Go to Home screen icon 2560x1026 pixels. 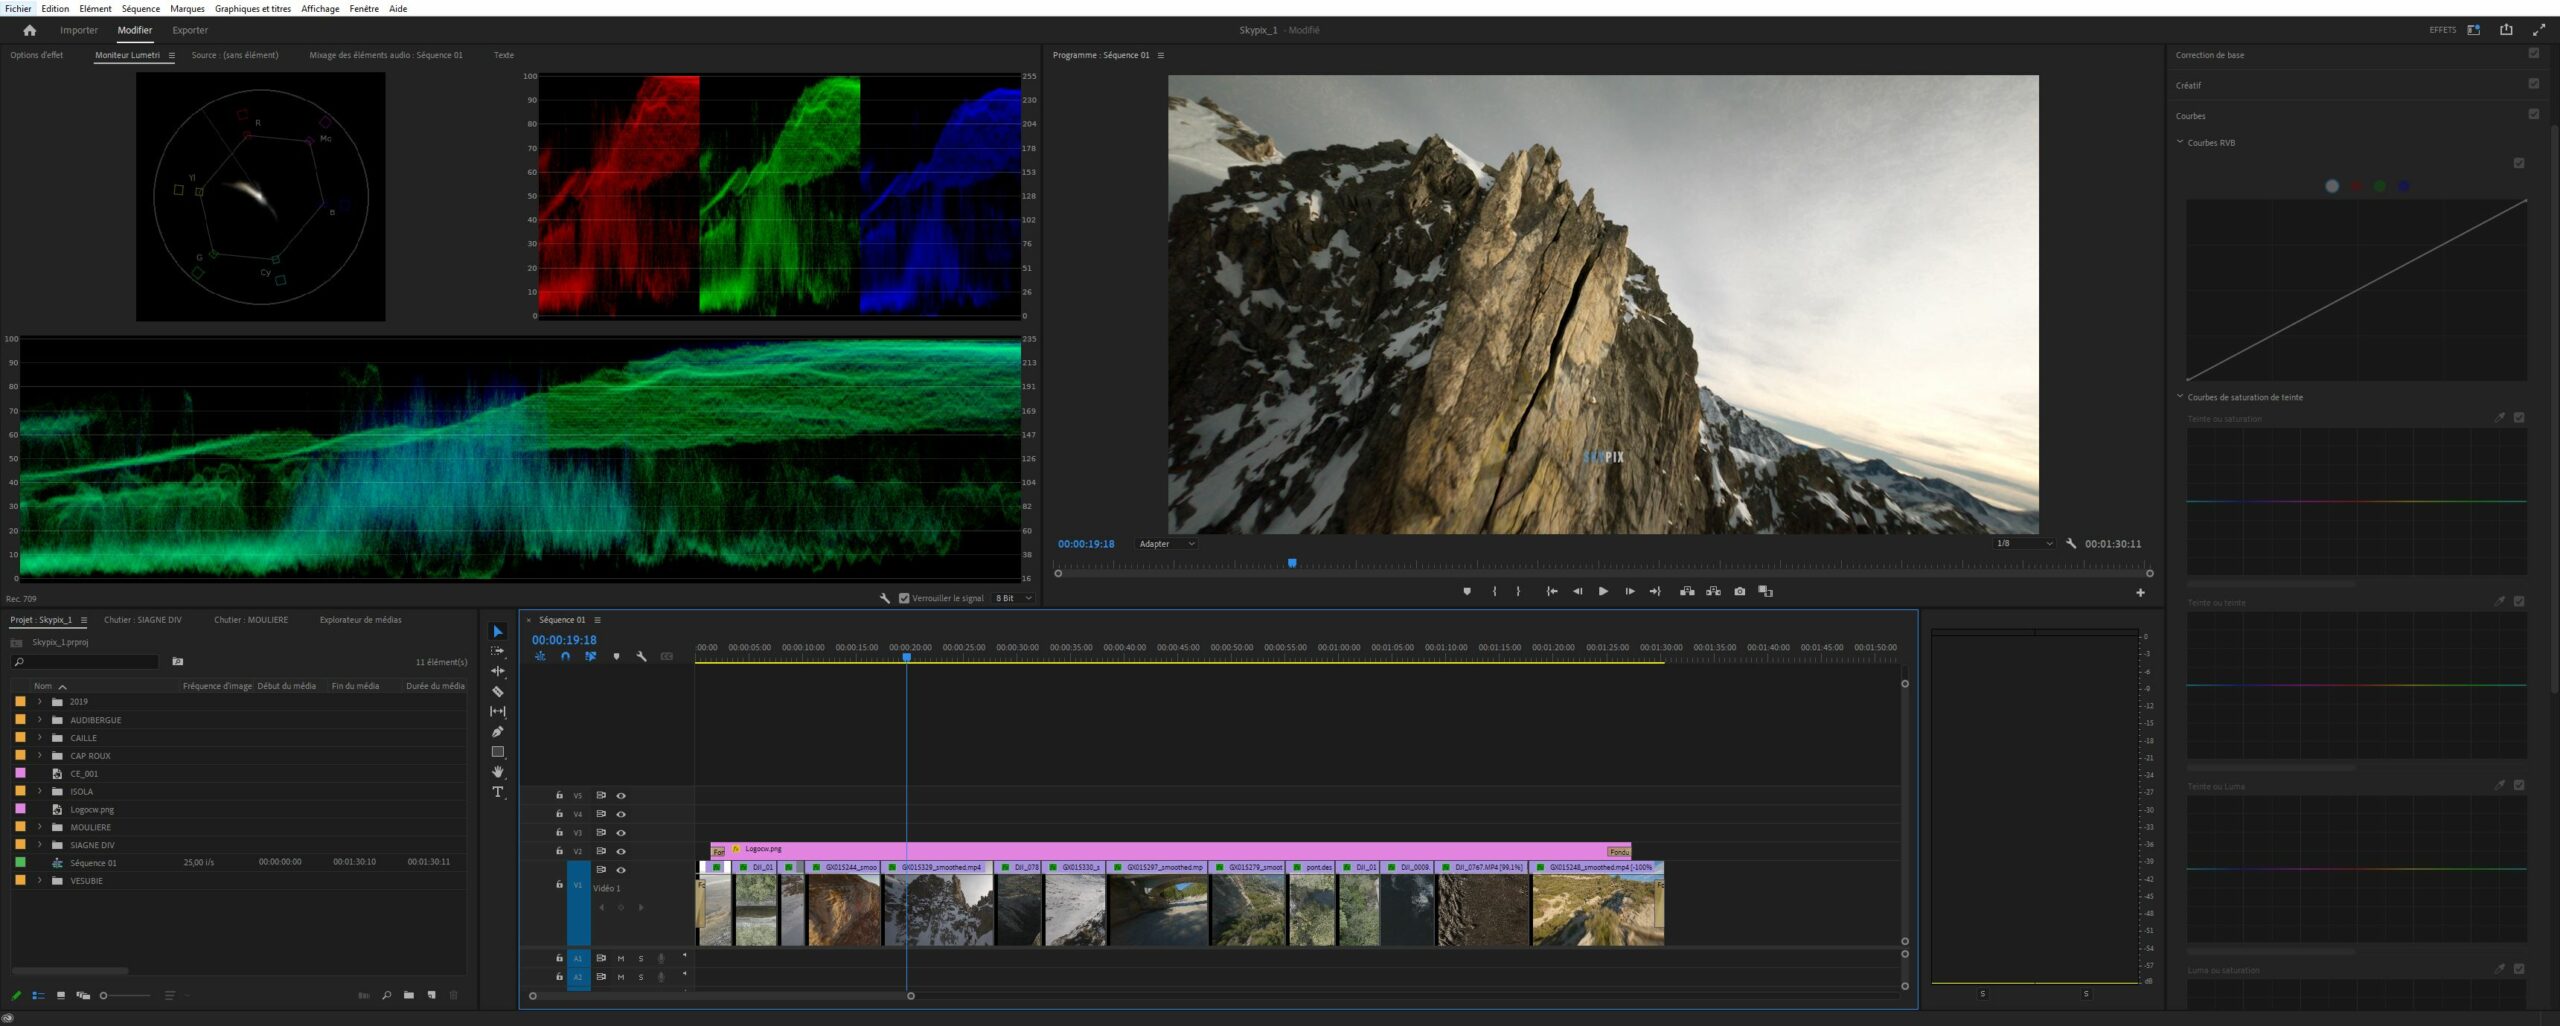[29, 30]
